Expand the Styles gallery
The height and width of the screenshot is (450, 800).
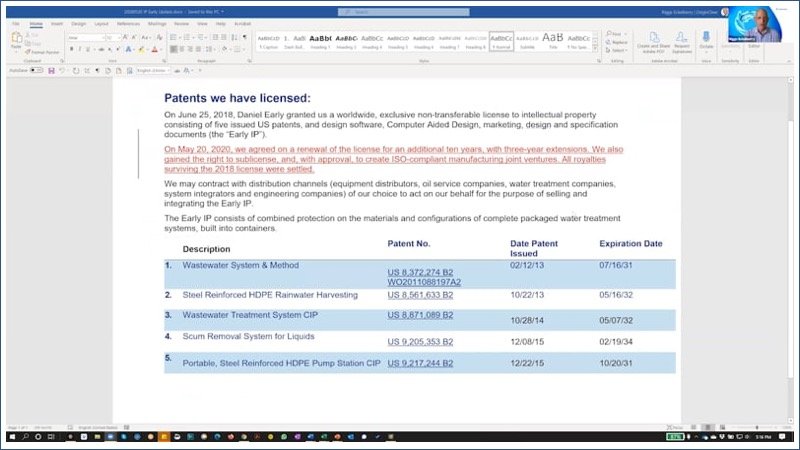[595, 48]
